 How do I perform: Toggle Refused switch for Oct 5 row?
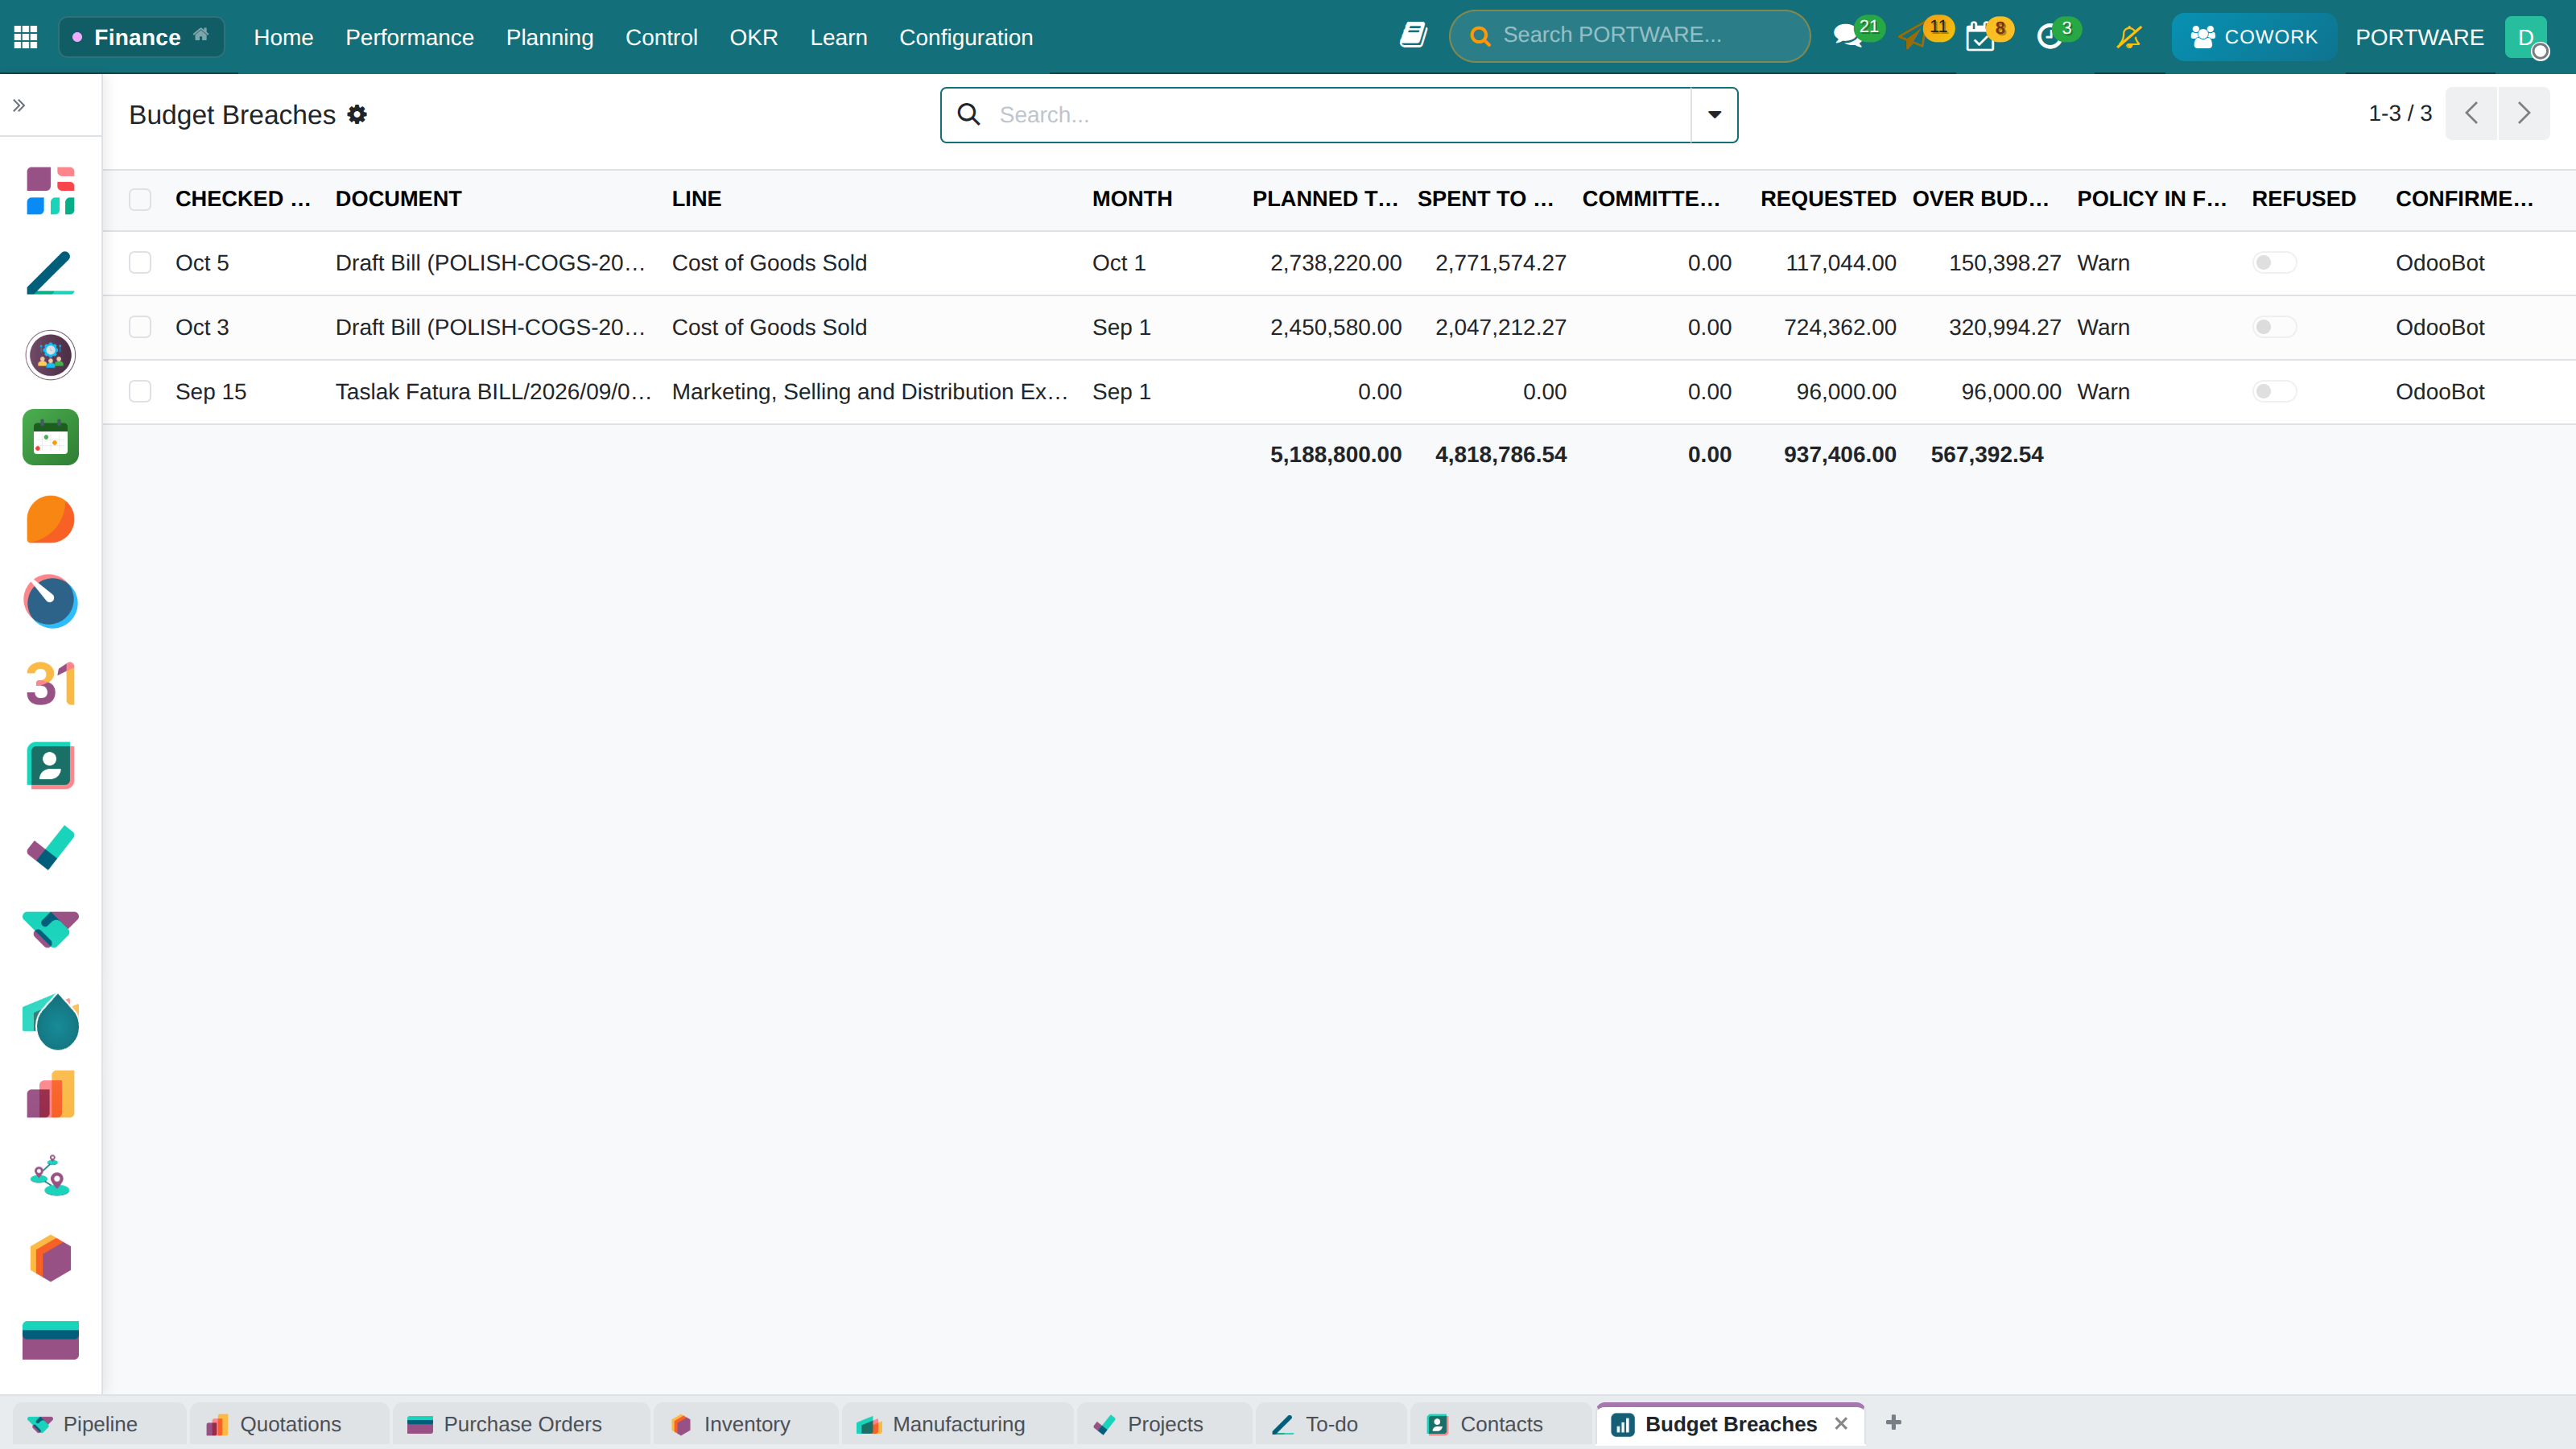point(2274,263)
